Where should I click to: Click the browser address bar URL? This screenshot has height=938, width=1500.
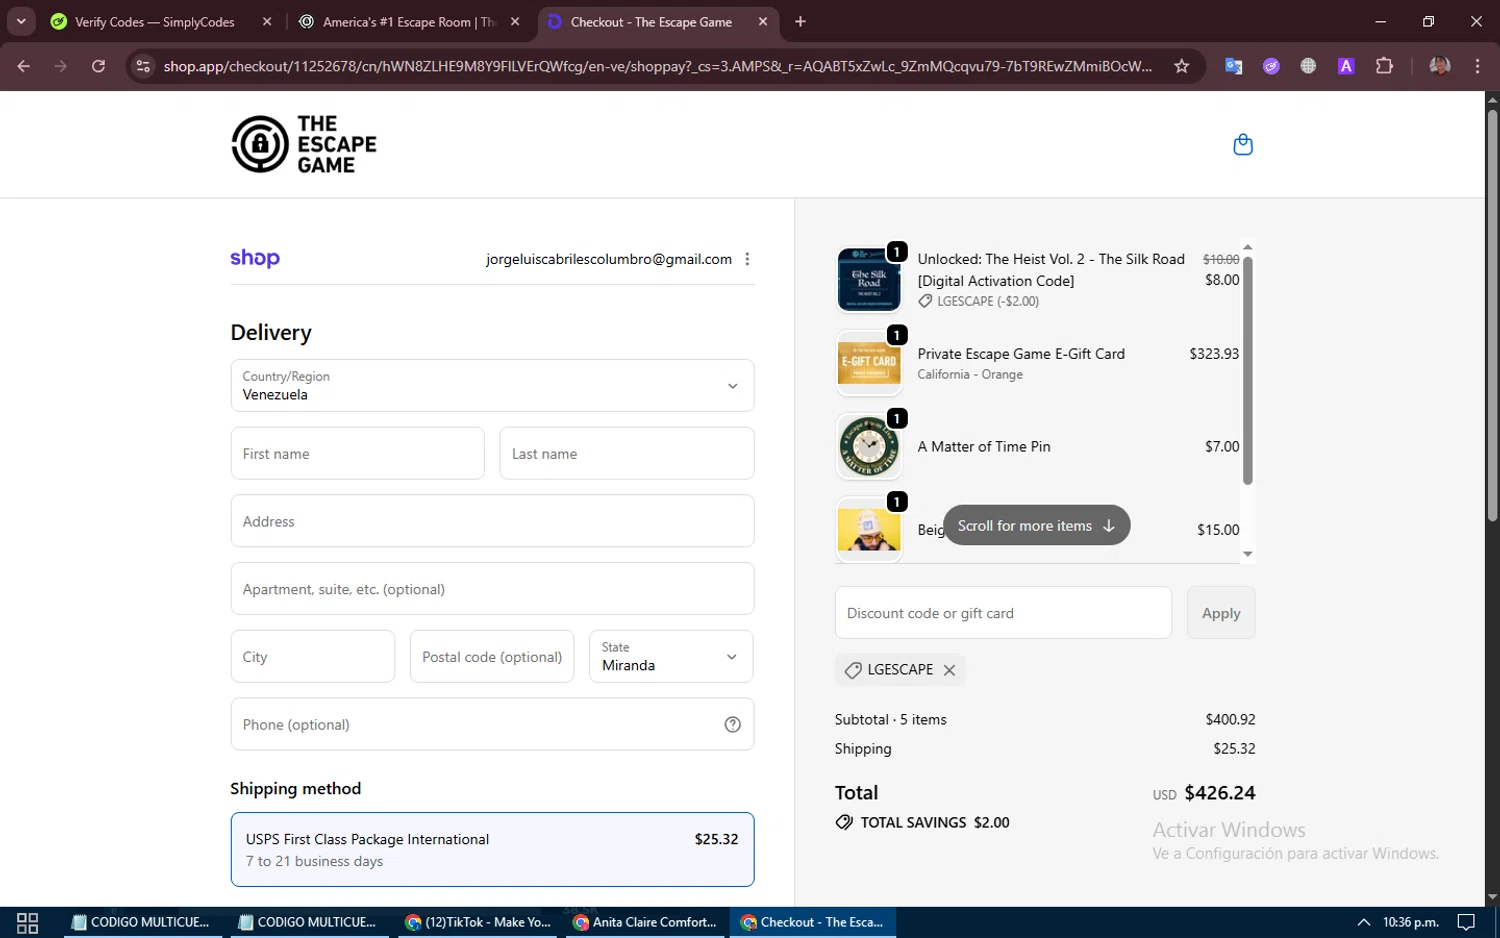tap(658, 66)
